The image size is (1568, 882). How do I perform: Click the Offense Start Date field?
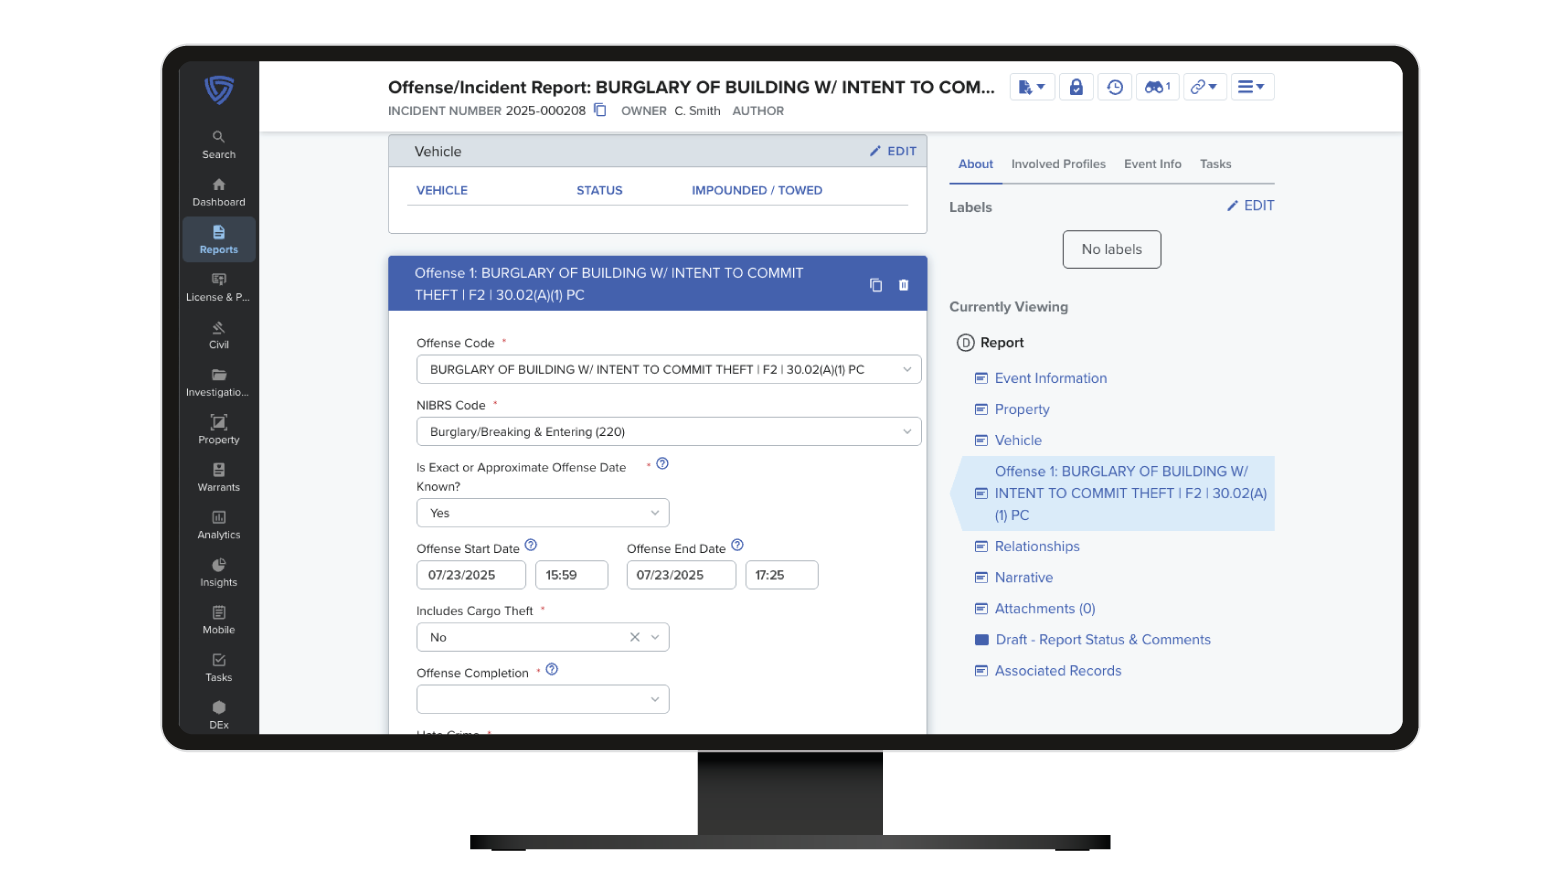470,575
